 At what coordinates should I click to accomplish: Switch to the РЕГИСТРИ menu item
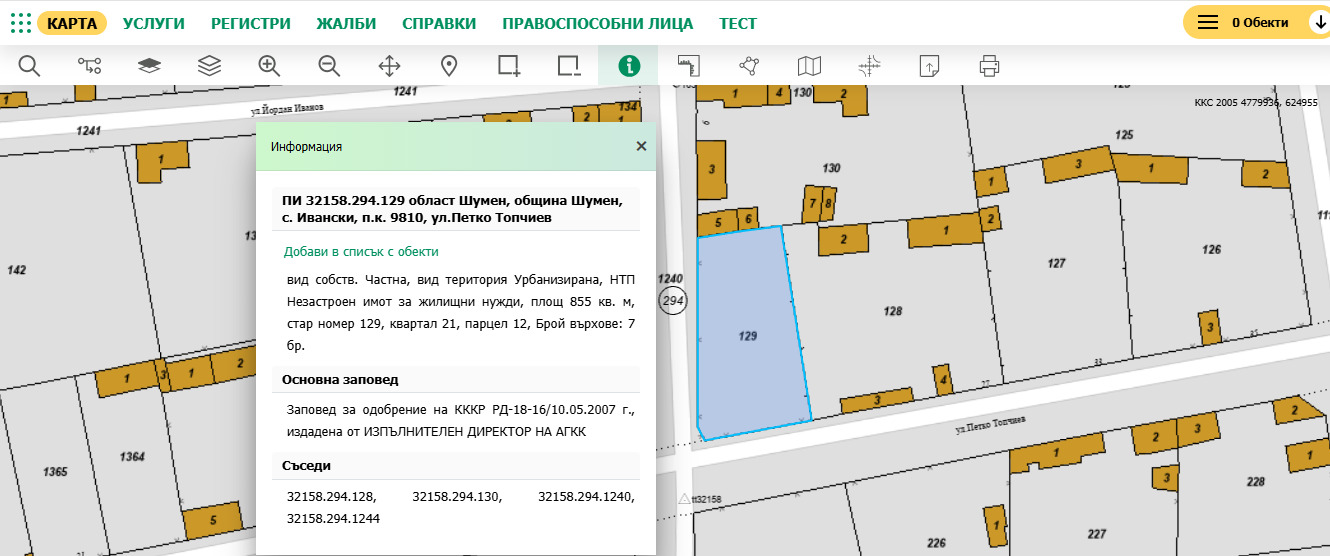250,23
